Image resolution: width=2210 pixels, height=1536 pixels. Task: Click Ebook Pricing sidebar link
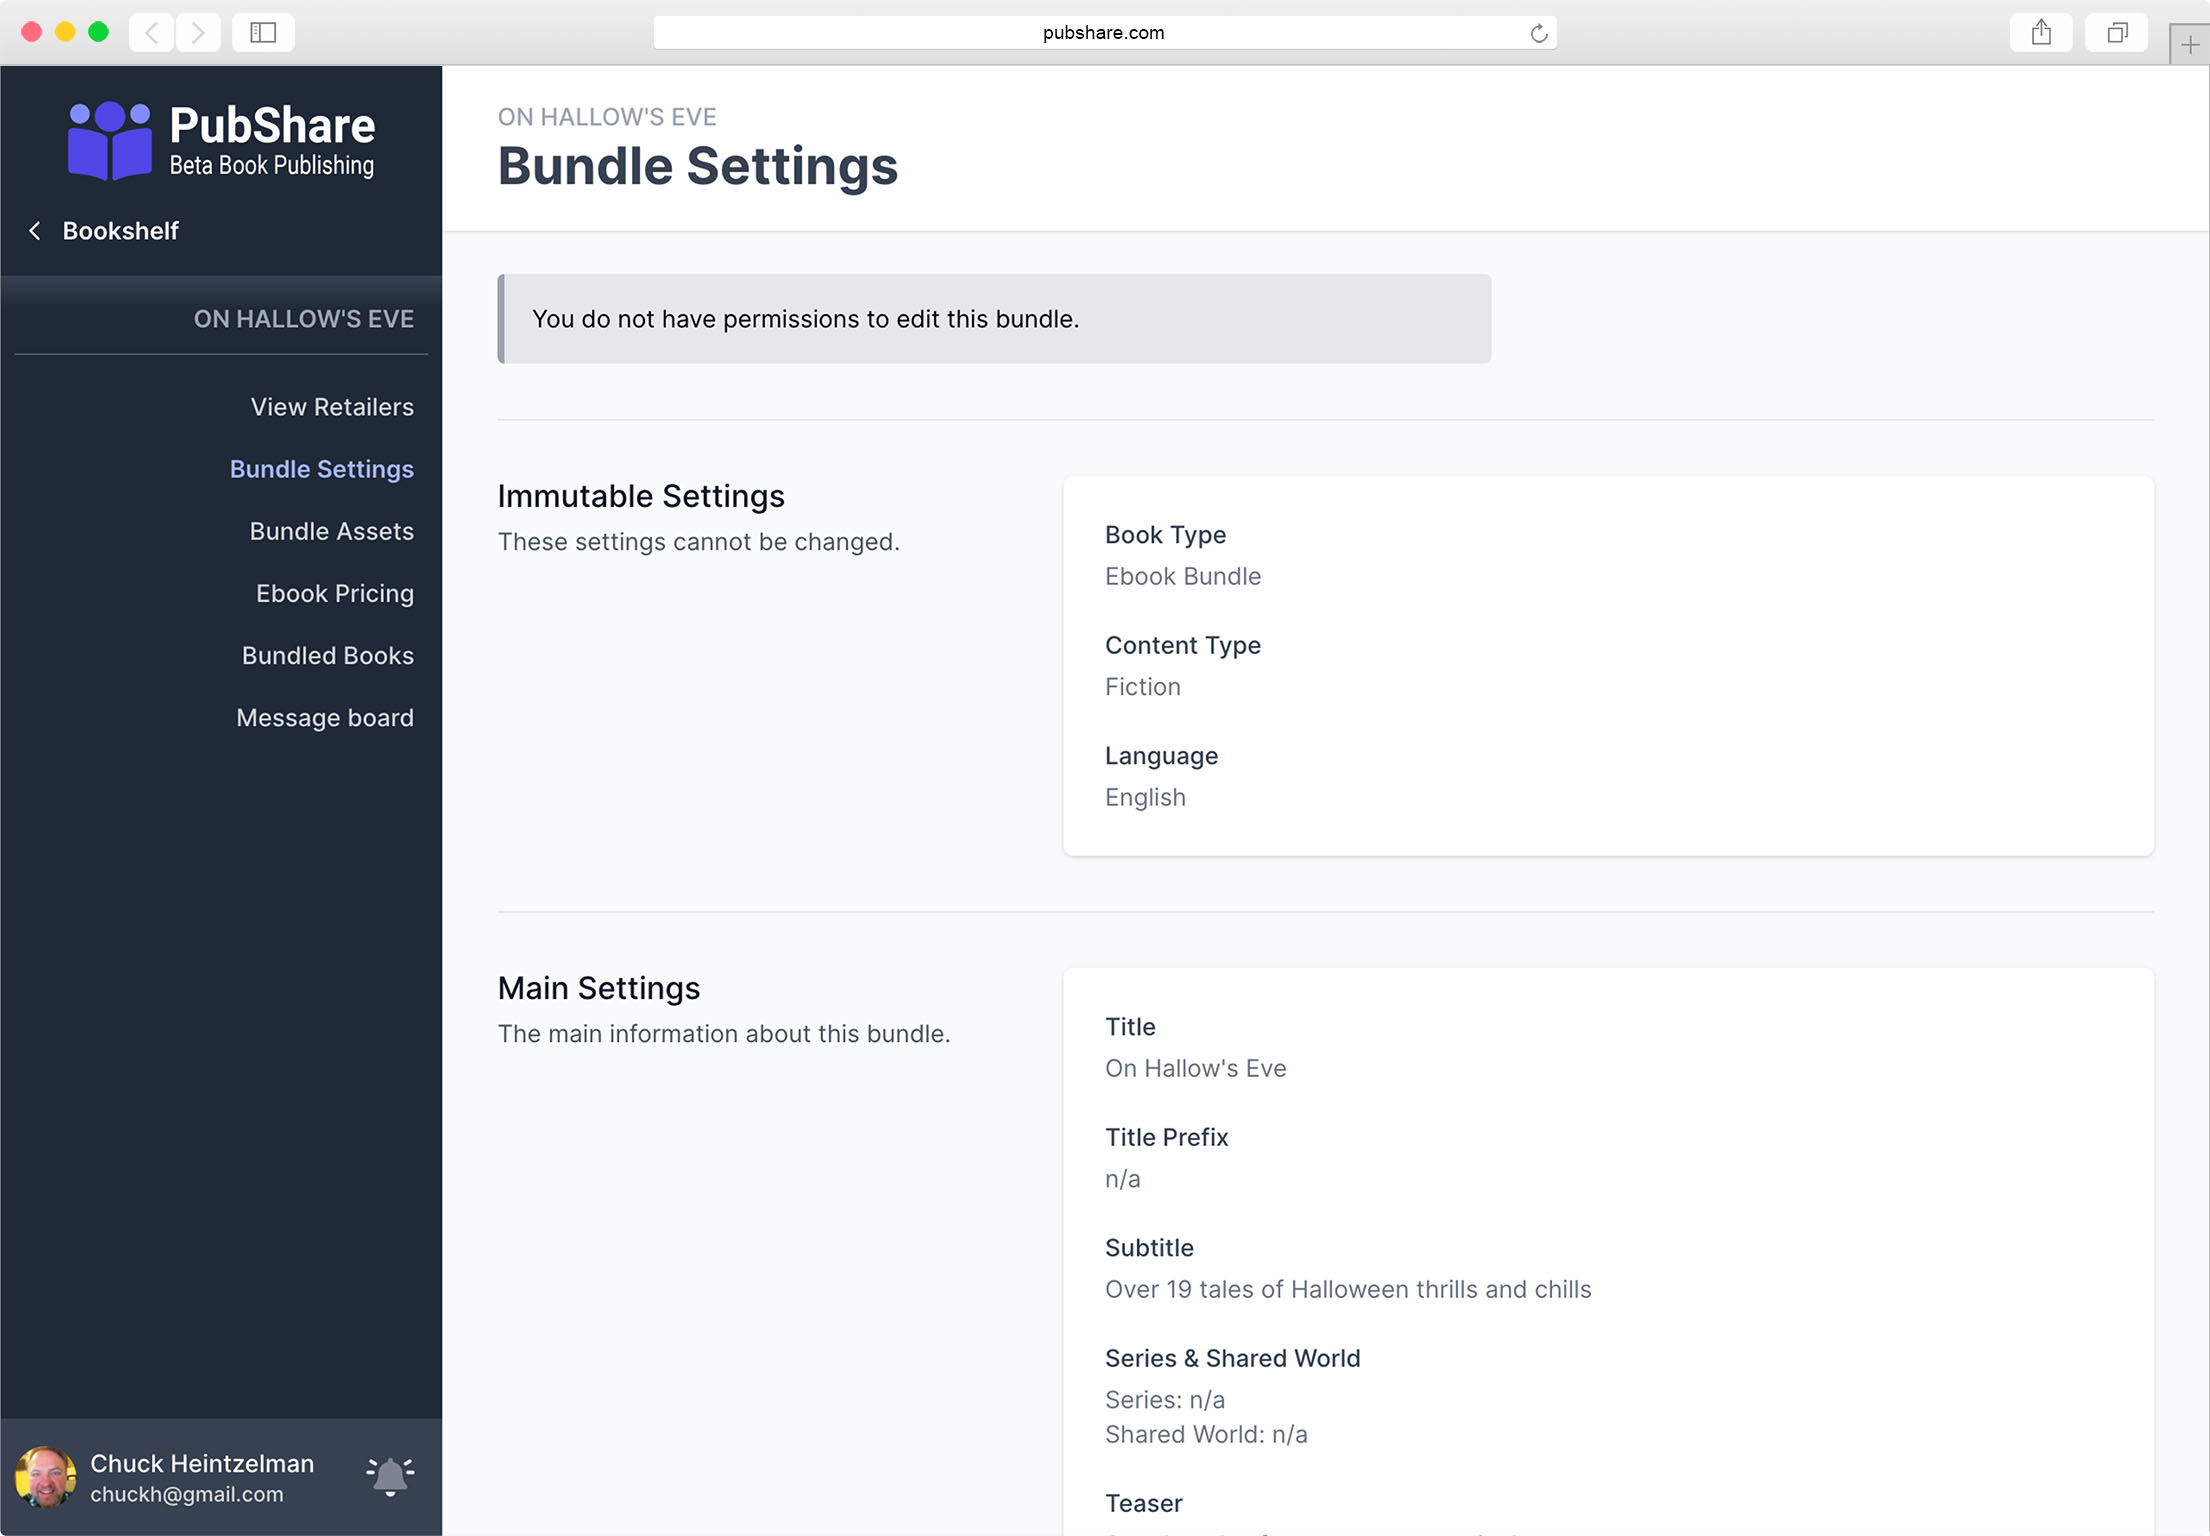tap(334, 593)
